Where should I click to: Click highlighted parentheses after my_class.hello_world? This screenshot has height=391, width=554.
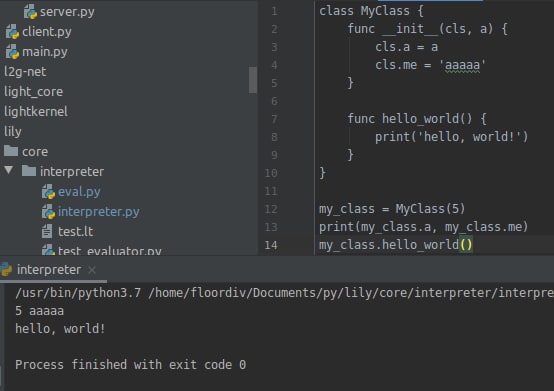click(x=466, y=245)
